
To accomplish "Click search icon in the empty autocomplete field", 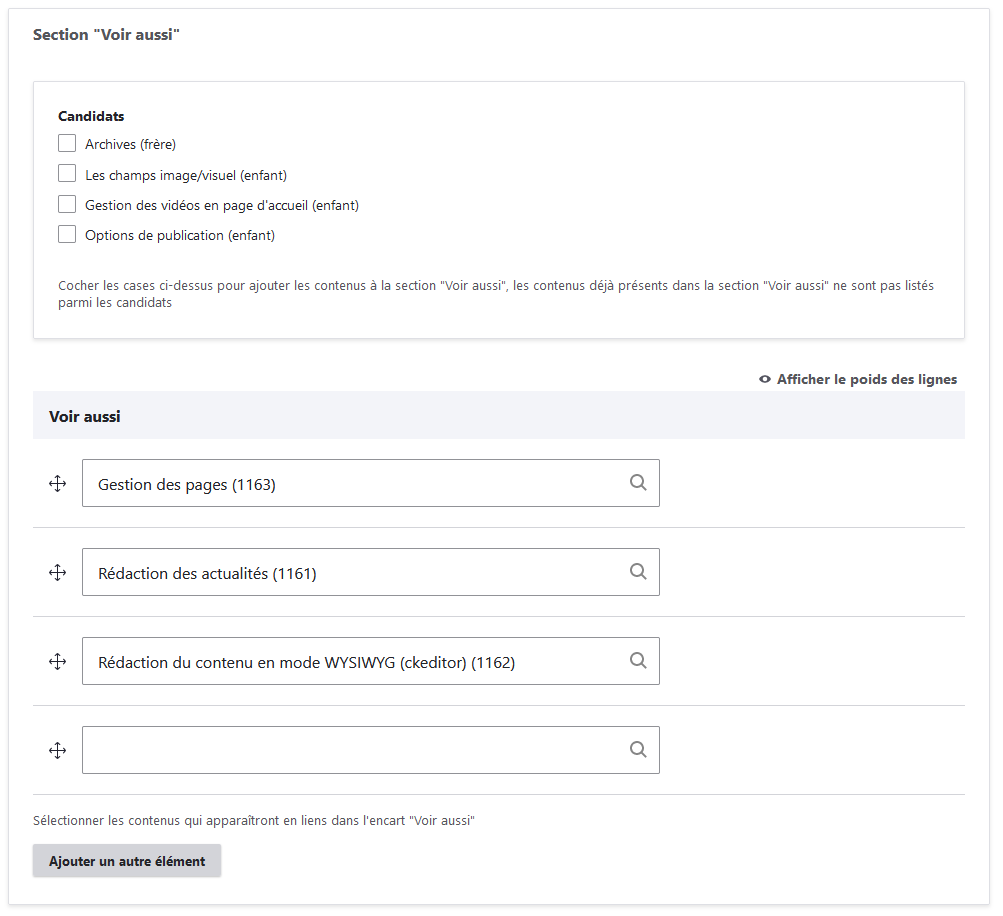I will [638, 750].
